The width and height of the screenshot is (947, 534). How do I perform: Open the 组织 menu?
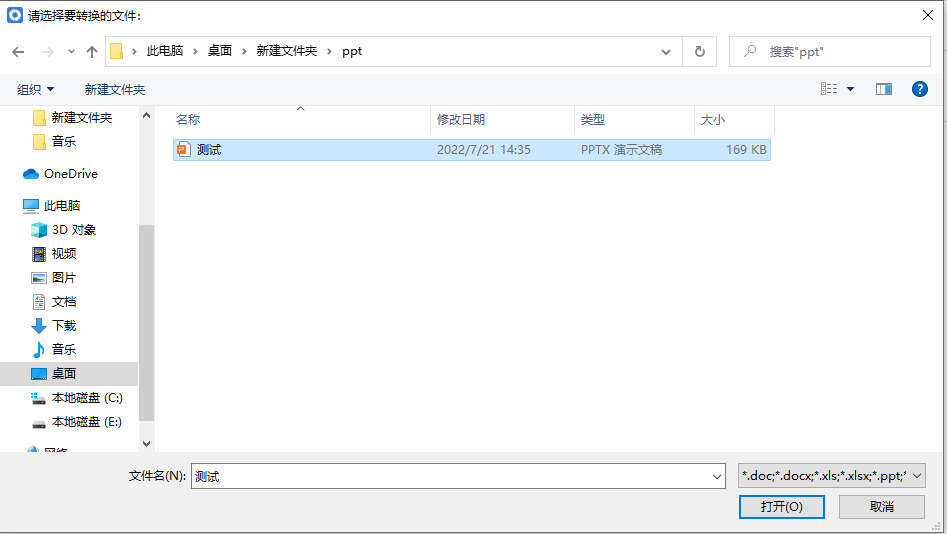[35, 89]
